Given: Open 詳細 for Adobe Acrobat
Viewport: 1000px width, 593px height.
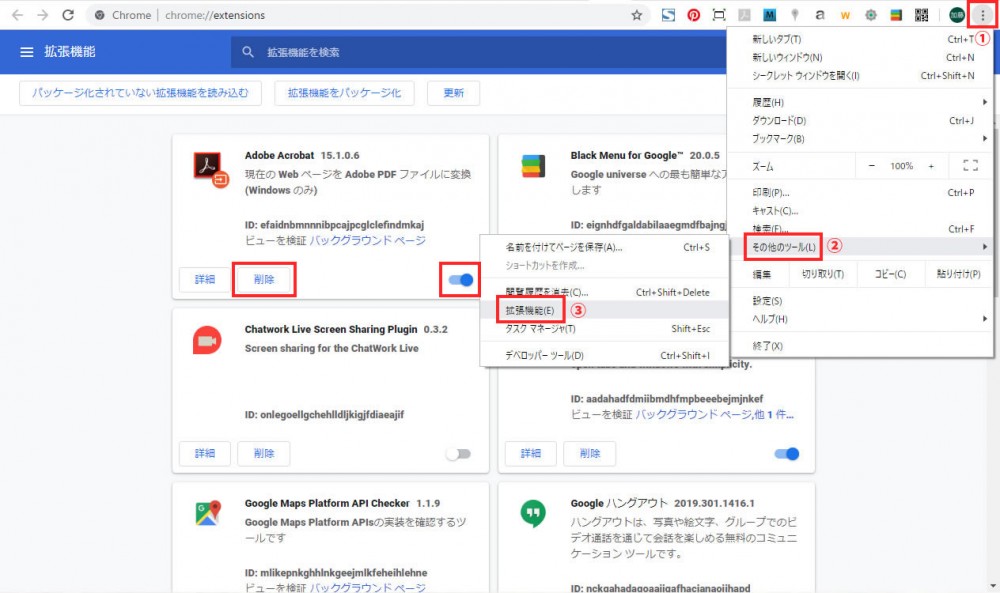Looking at the screenshot, I should click(x=205, y=279).
